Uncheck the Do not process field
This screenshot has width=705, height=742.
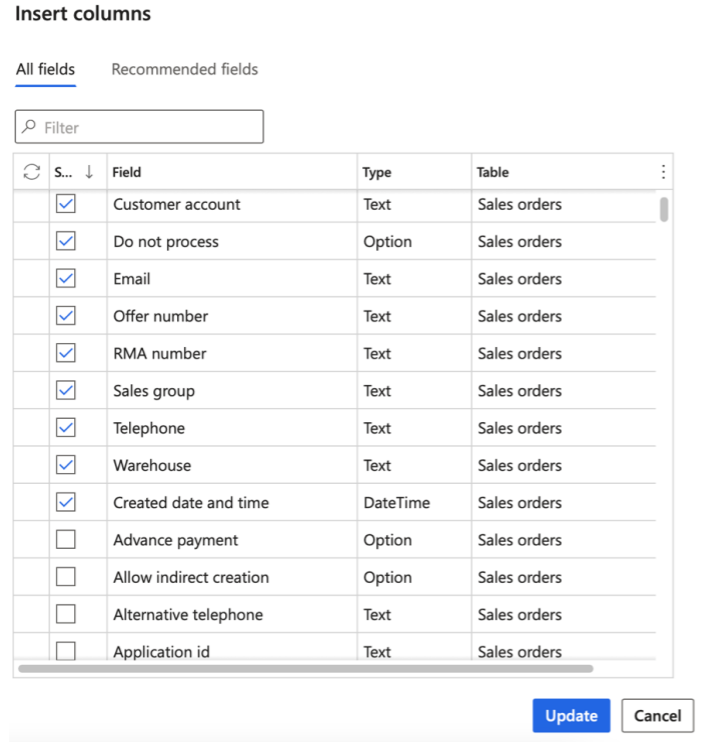(66, 241)
